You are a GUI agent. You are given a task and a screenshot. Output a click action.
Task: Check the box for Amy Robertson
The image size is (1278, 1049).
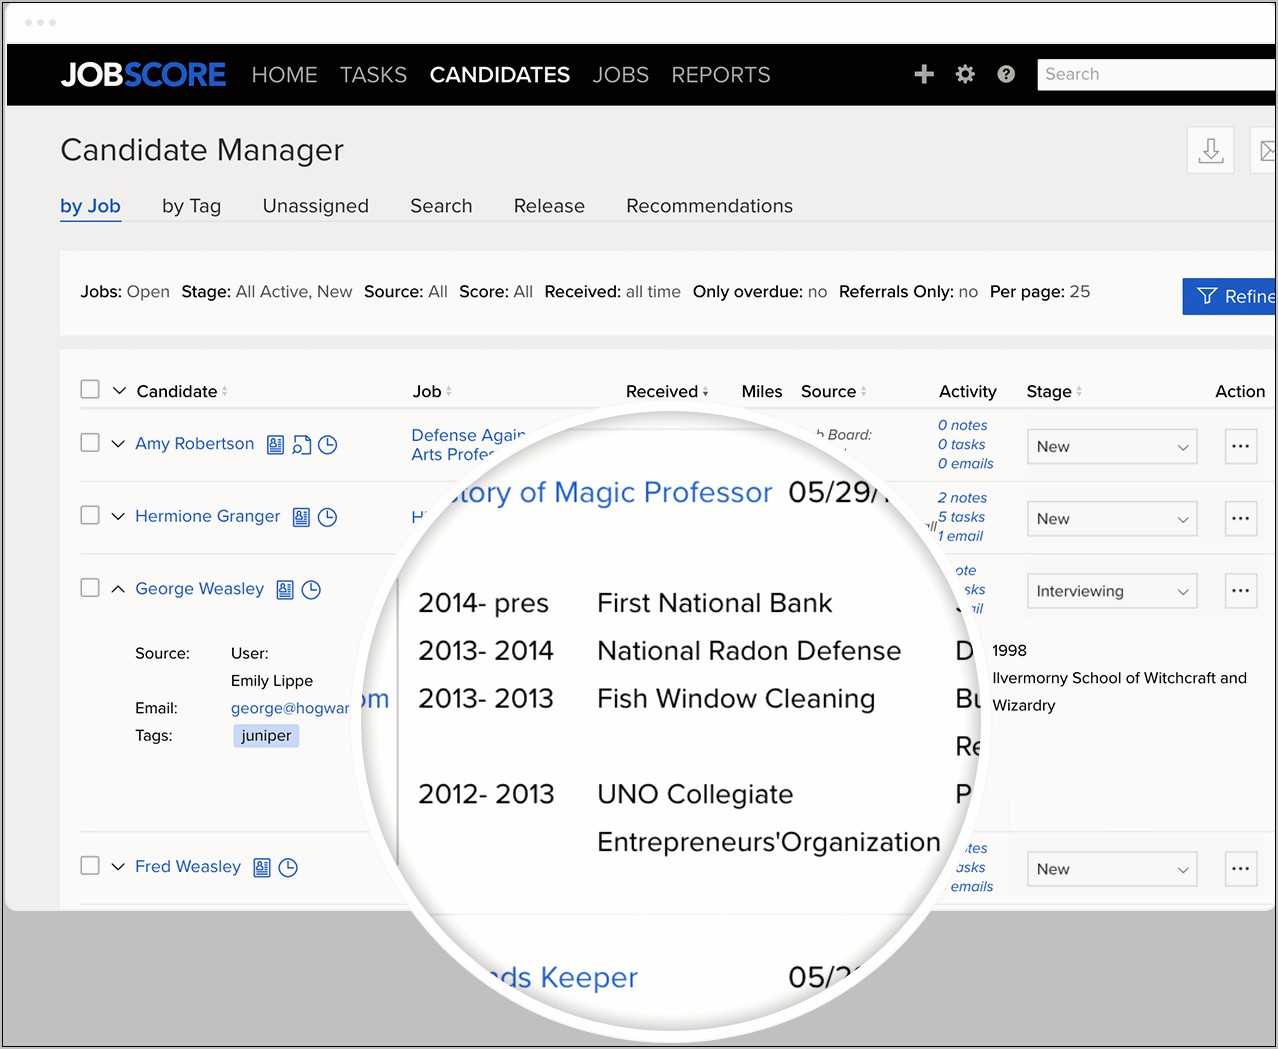(90, 443)
